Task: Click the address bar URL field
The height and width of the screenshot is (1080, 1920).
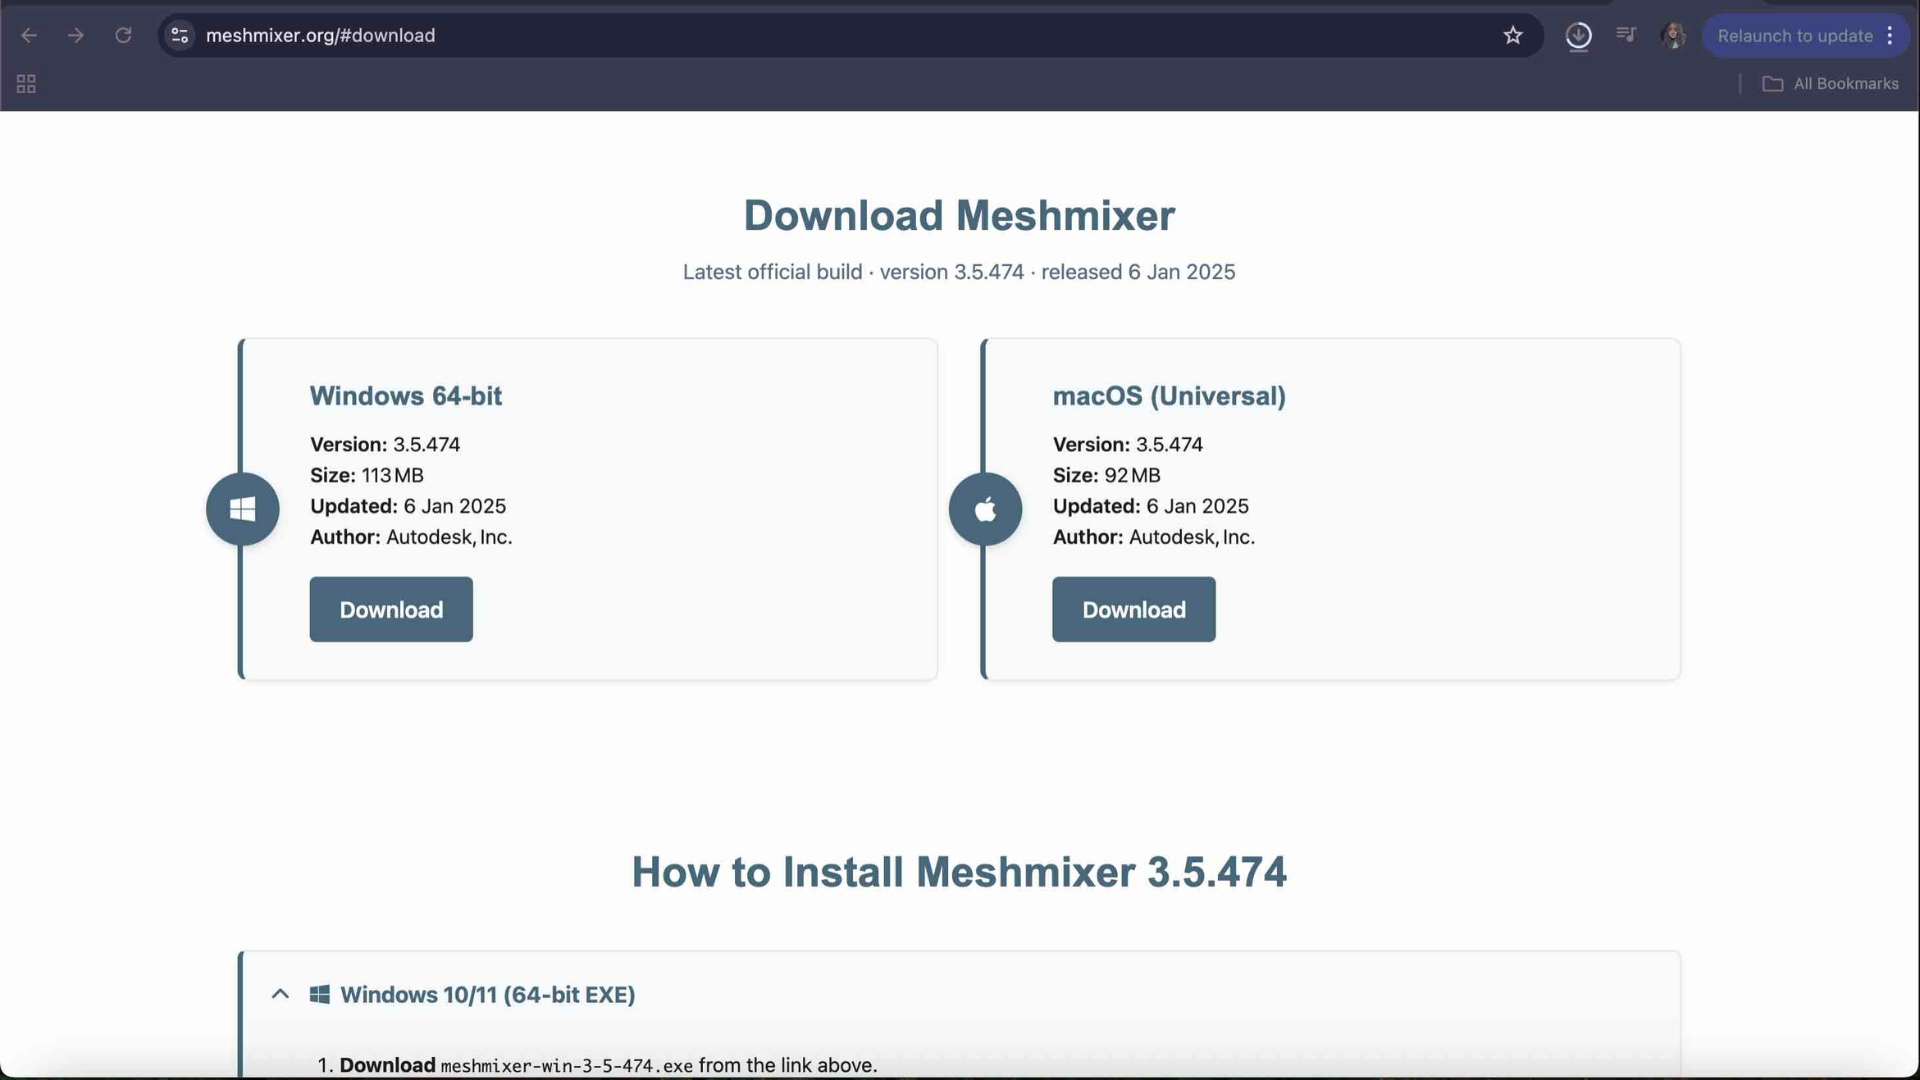Action: 600,35
